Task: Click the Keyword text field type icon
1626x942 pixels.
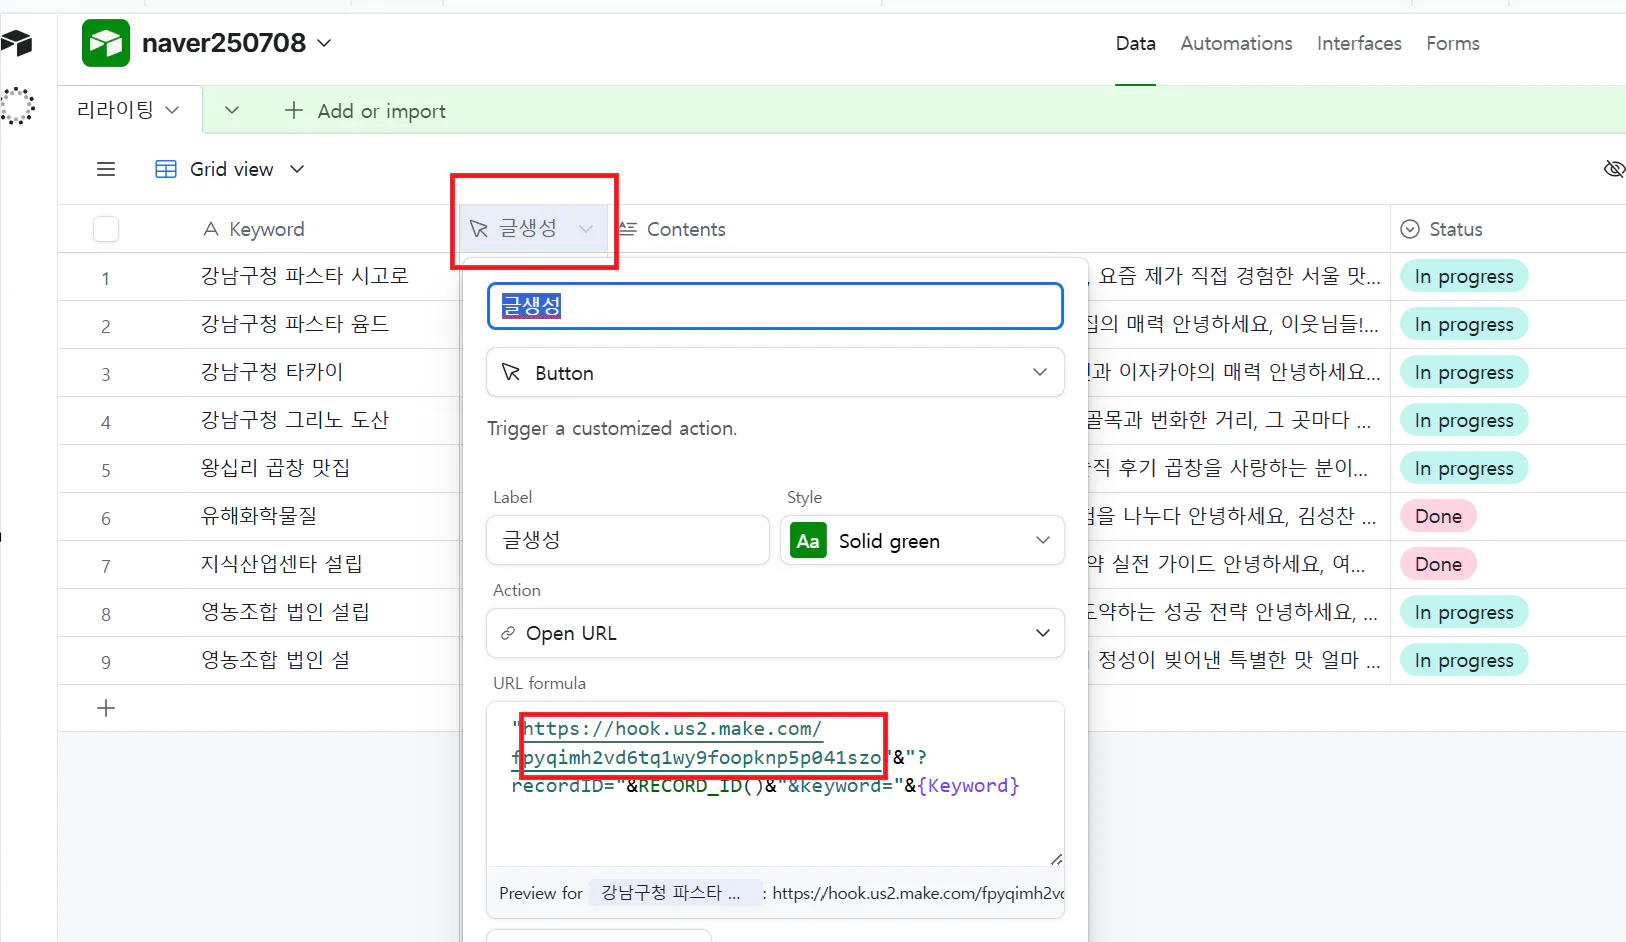Action: click(211, 229)
